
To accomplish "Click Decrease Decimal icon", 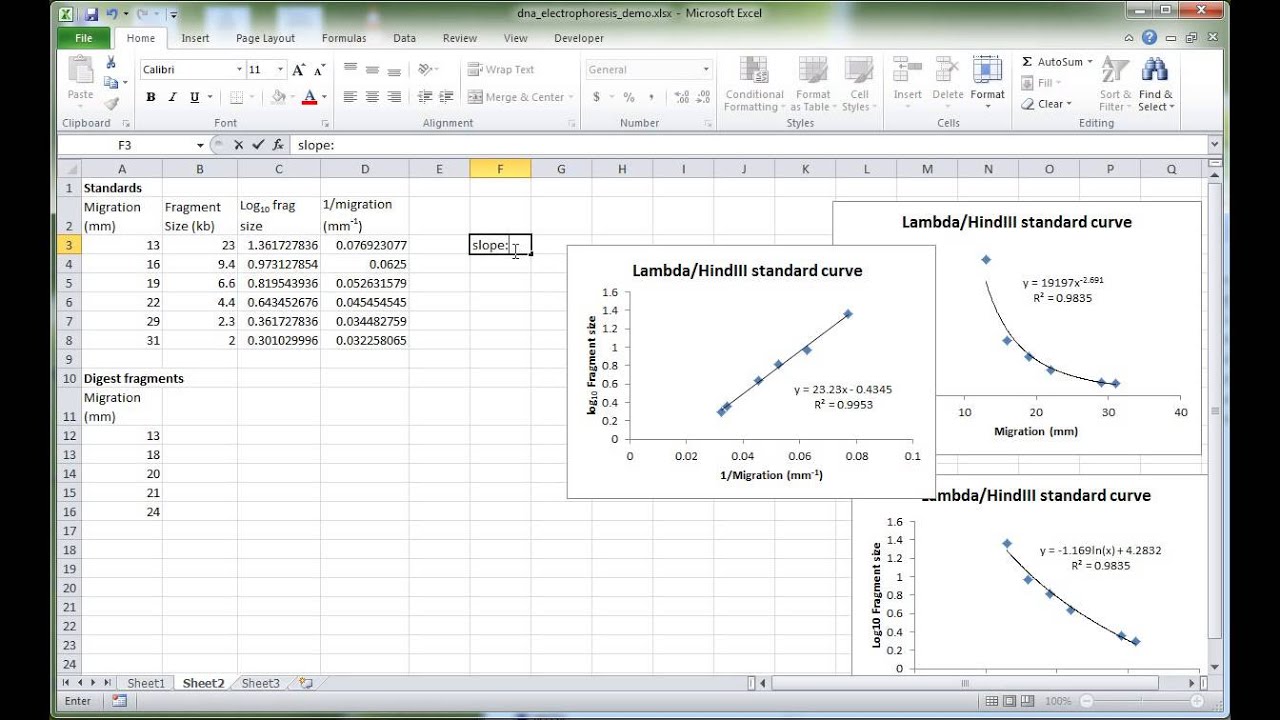I will pos(704,97).
